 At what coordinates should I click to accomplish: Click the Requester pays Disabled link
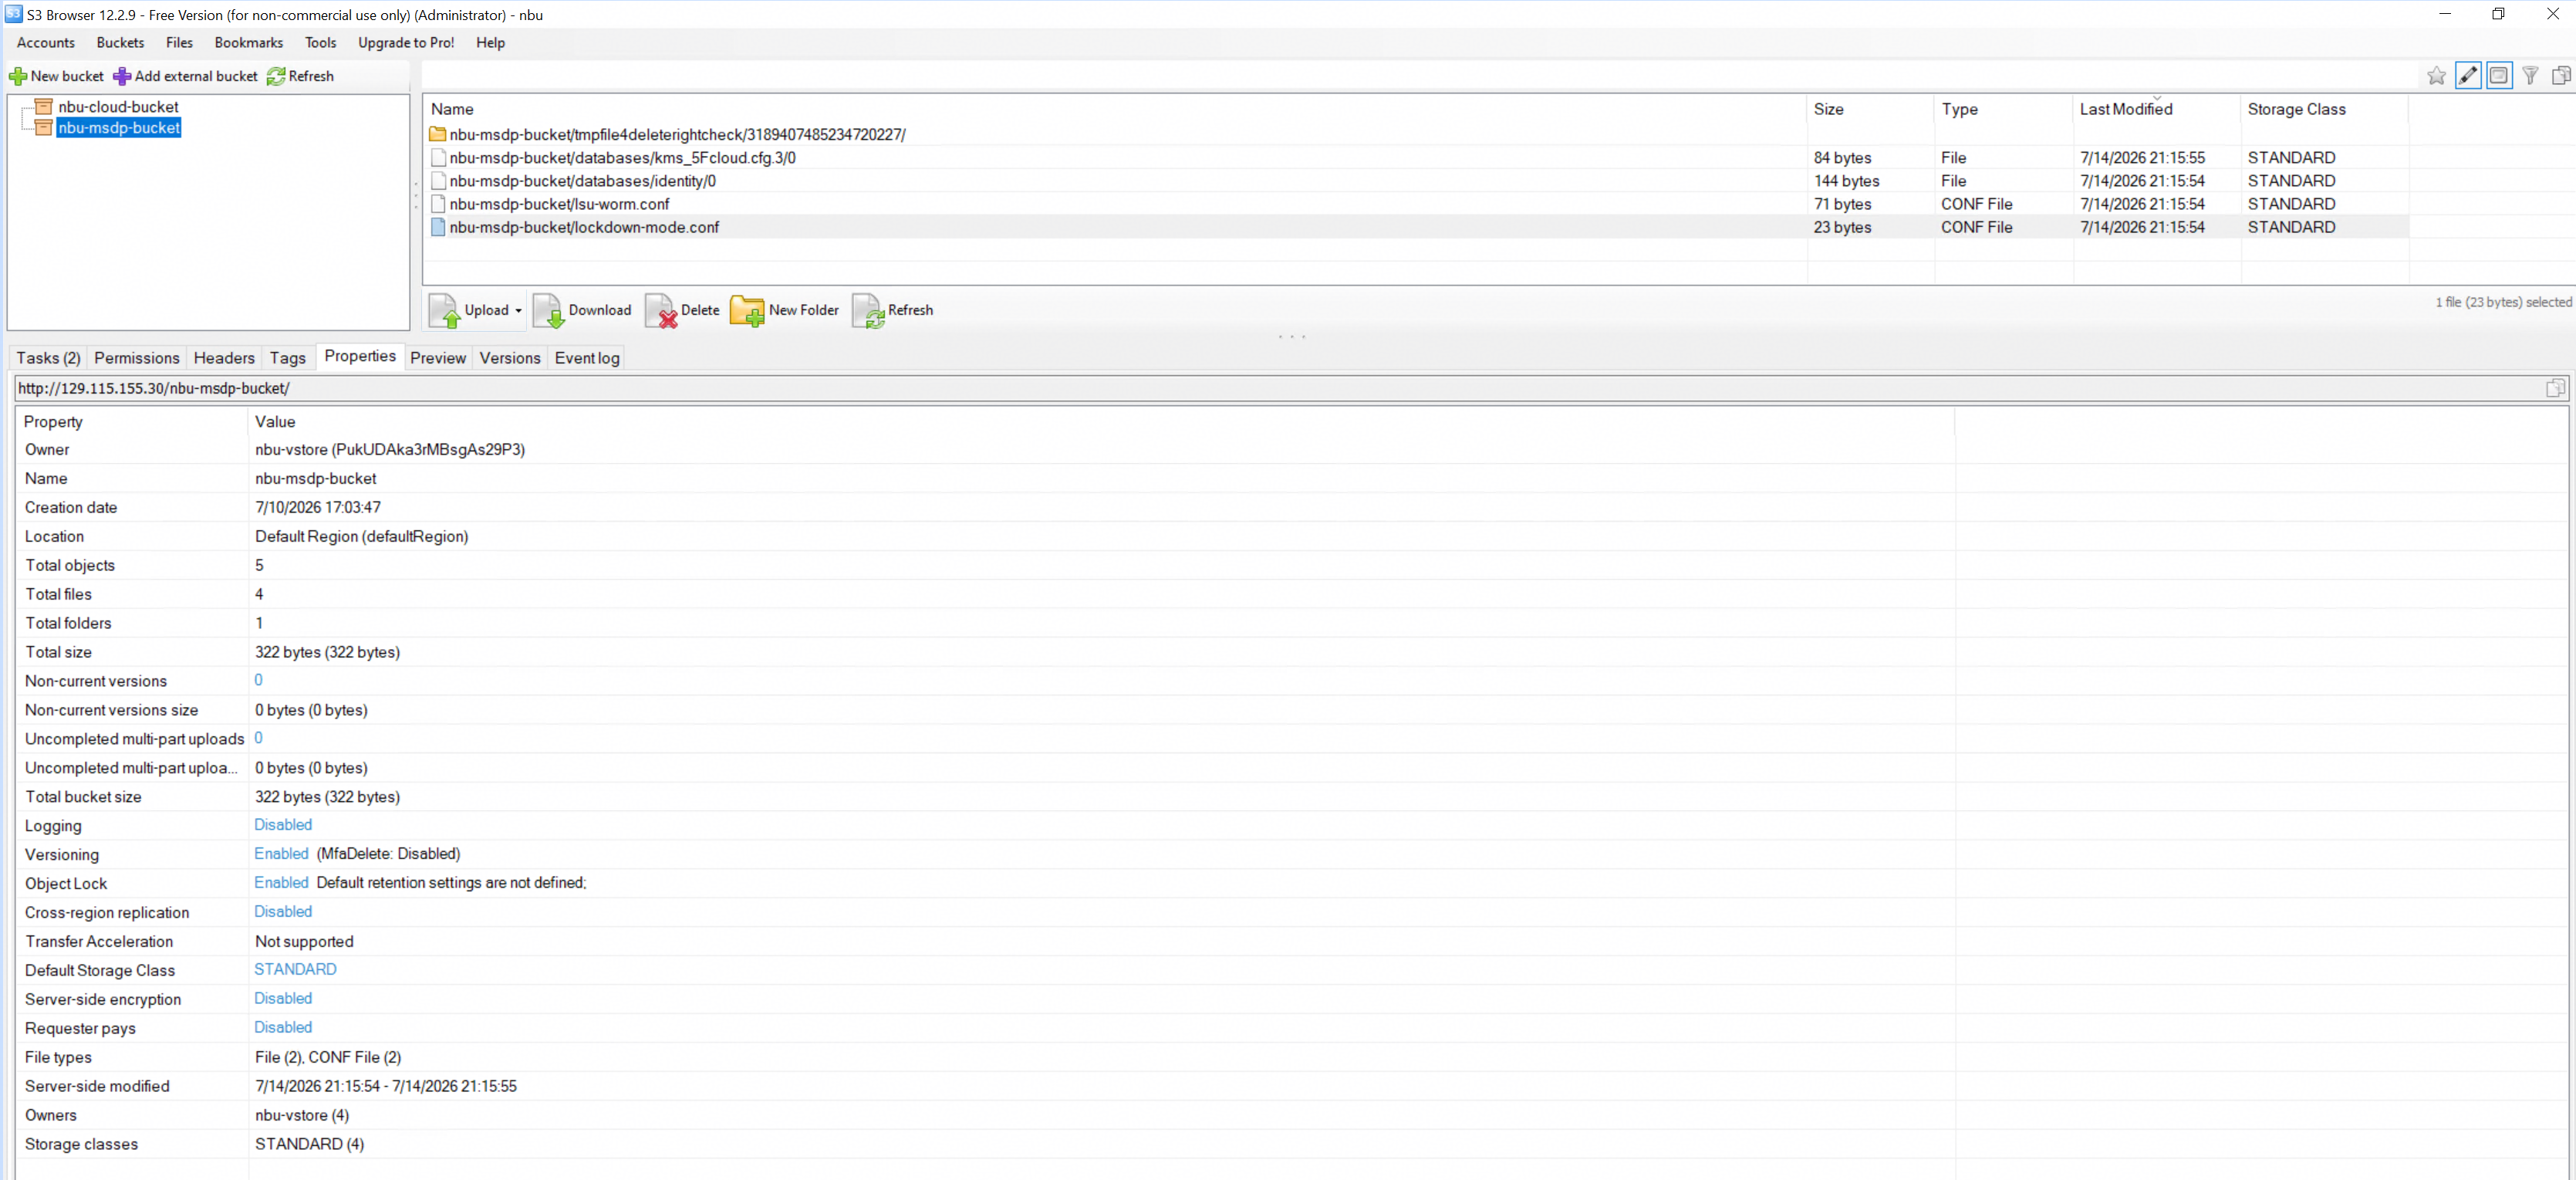[x=283, y=1028]
